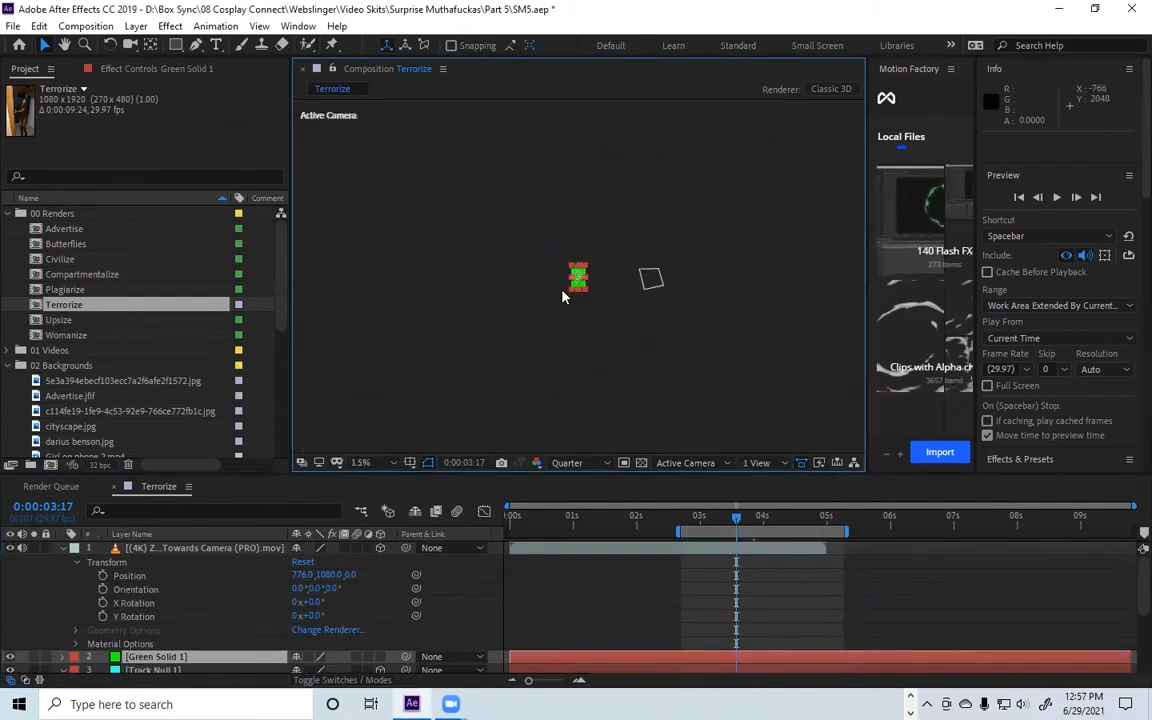Screen dimensions: 1152x720
Task: Activate the Eraser tool
Action: pyautogui.click(x=282, y=45)
